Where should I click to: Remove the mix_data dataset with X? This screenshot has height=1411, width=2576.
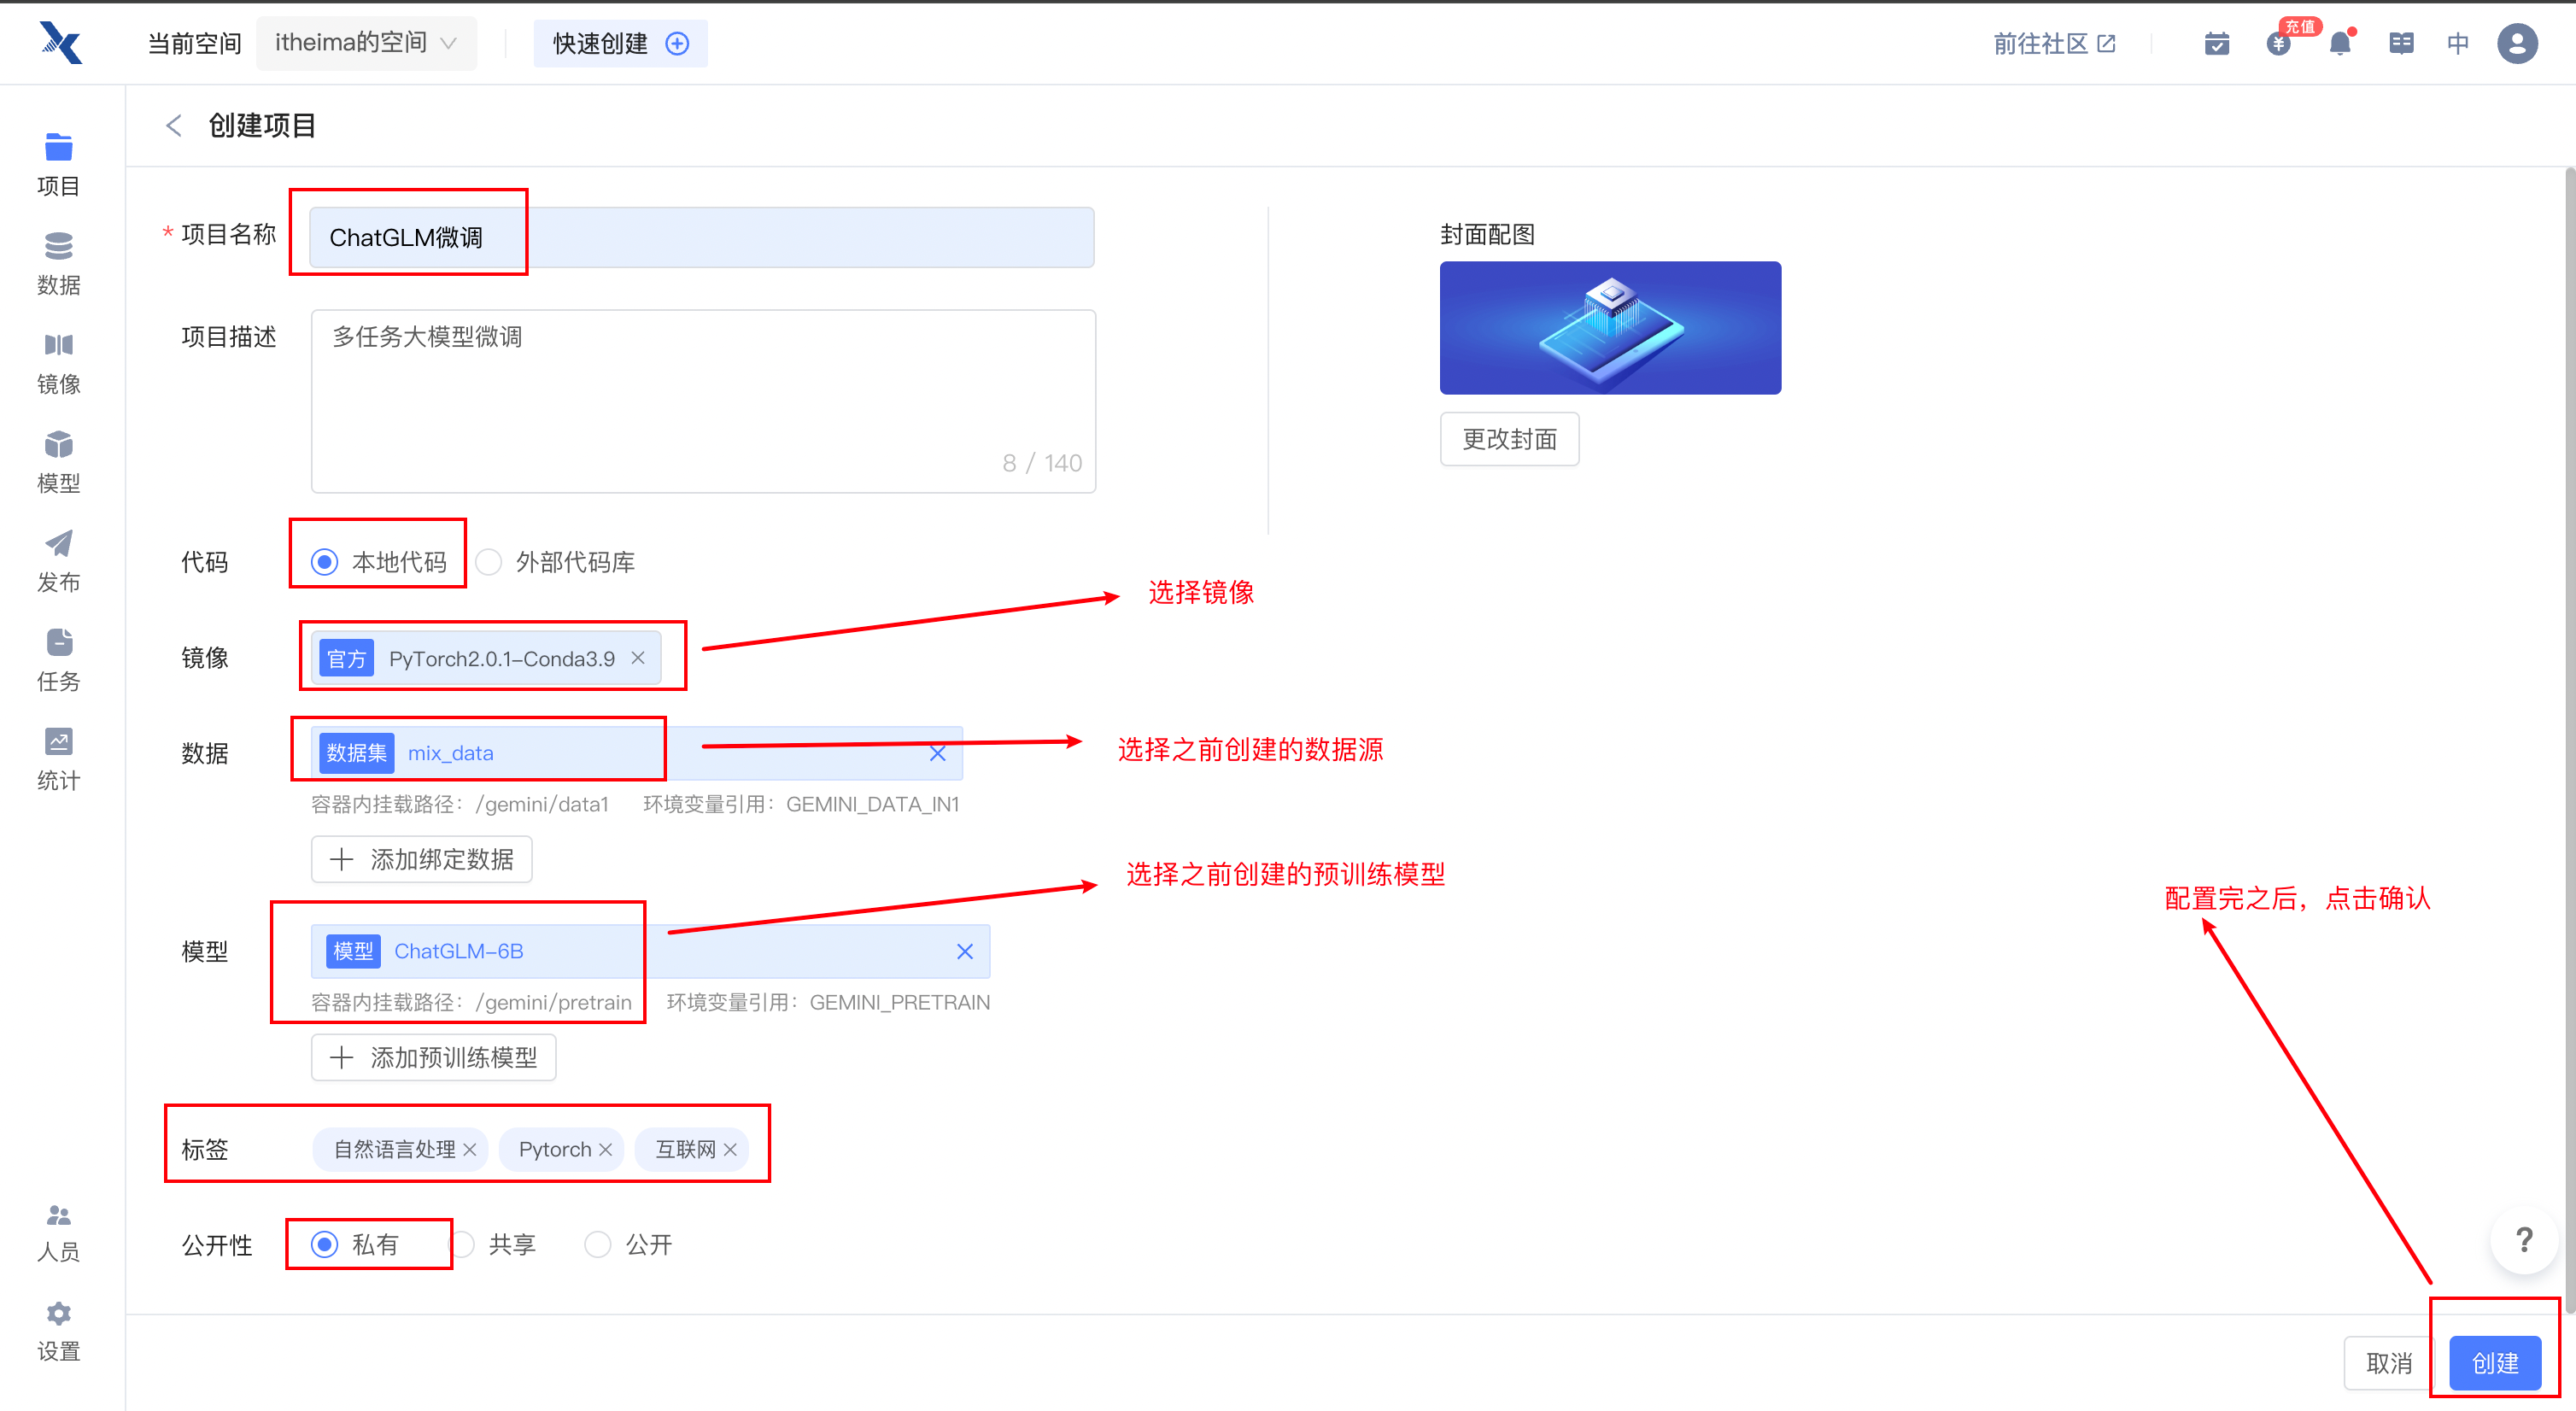(937, 754)
